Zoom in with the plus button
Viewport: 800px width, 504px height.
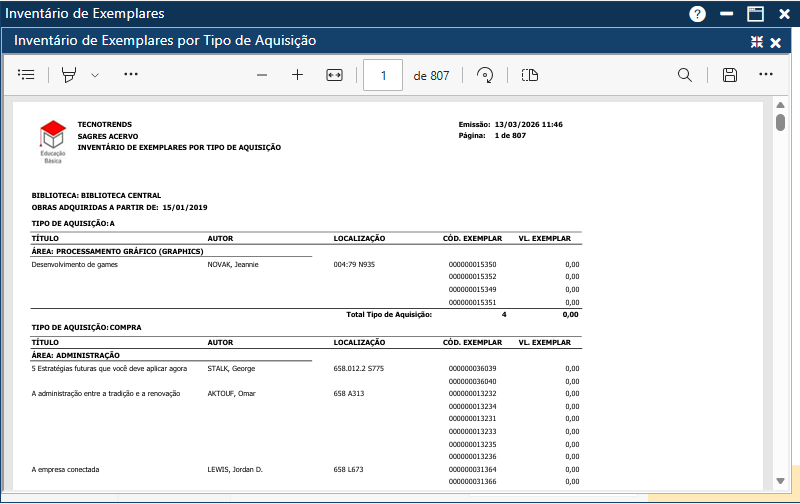click(297, 75)
